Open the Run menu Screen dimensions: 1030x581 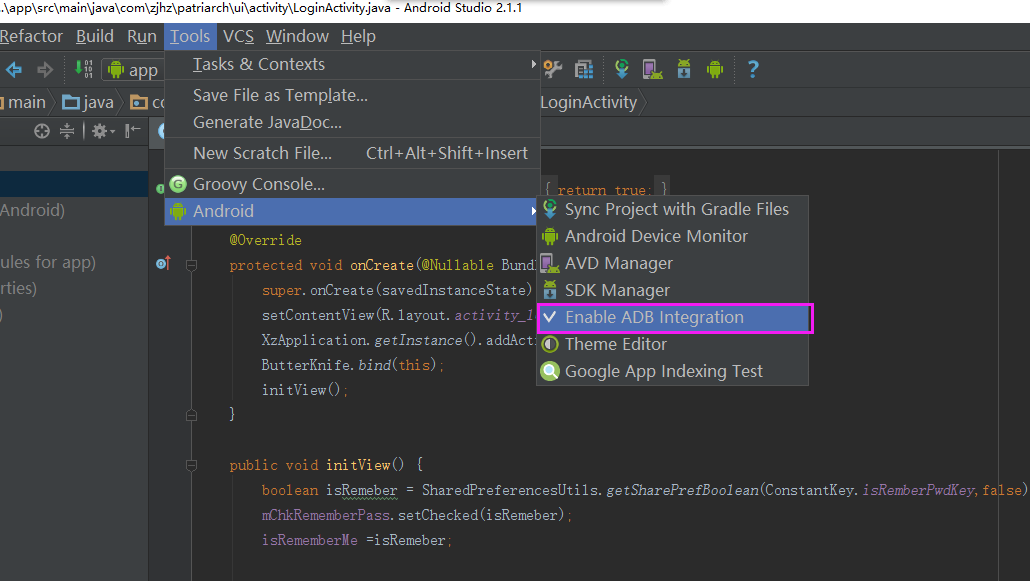click(x=142, y=36)
